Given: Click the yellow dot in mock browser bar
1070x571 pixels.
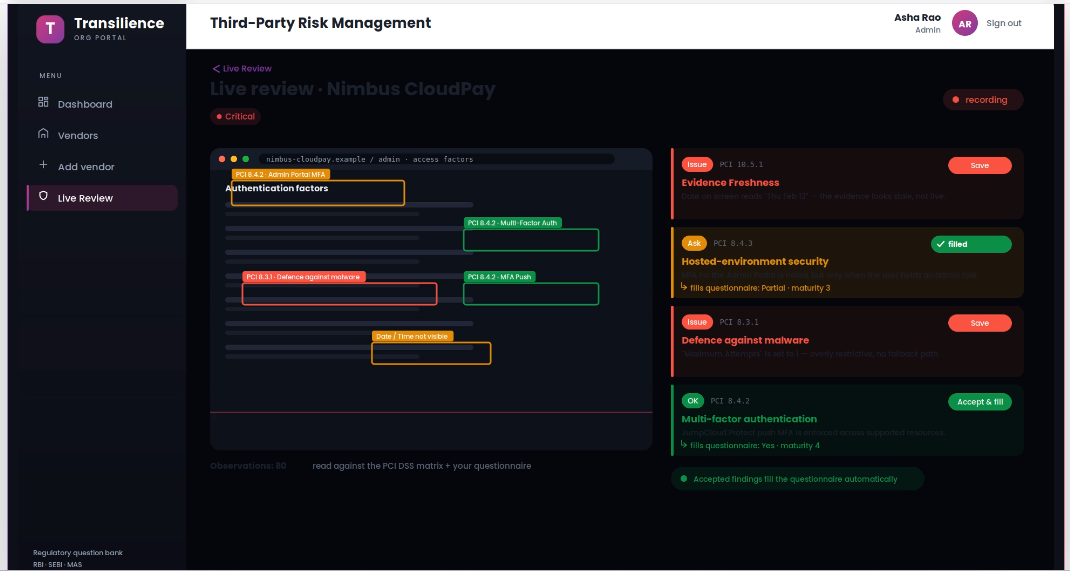Looking at the screenshot, I should (x=234, y=159).
